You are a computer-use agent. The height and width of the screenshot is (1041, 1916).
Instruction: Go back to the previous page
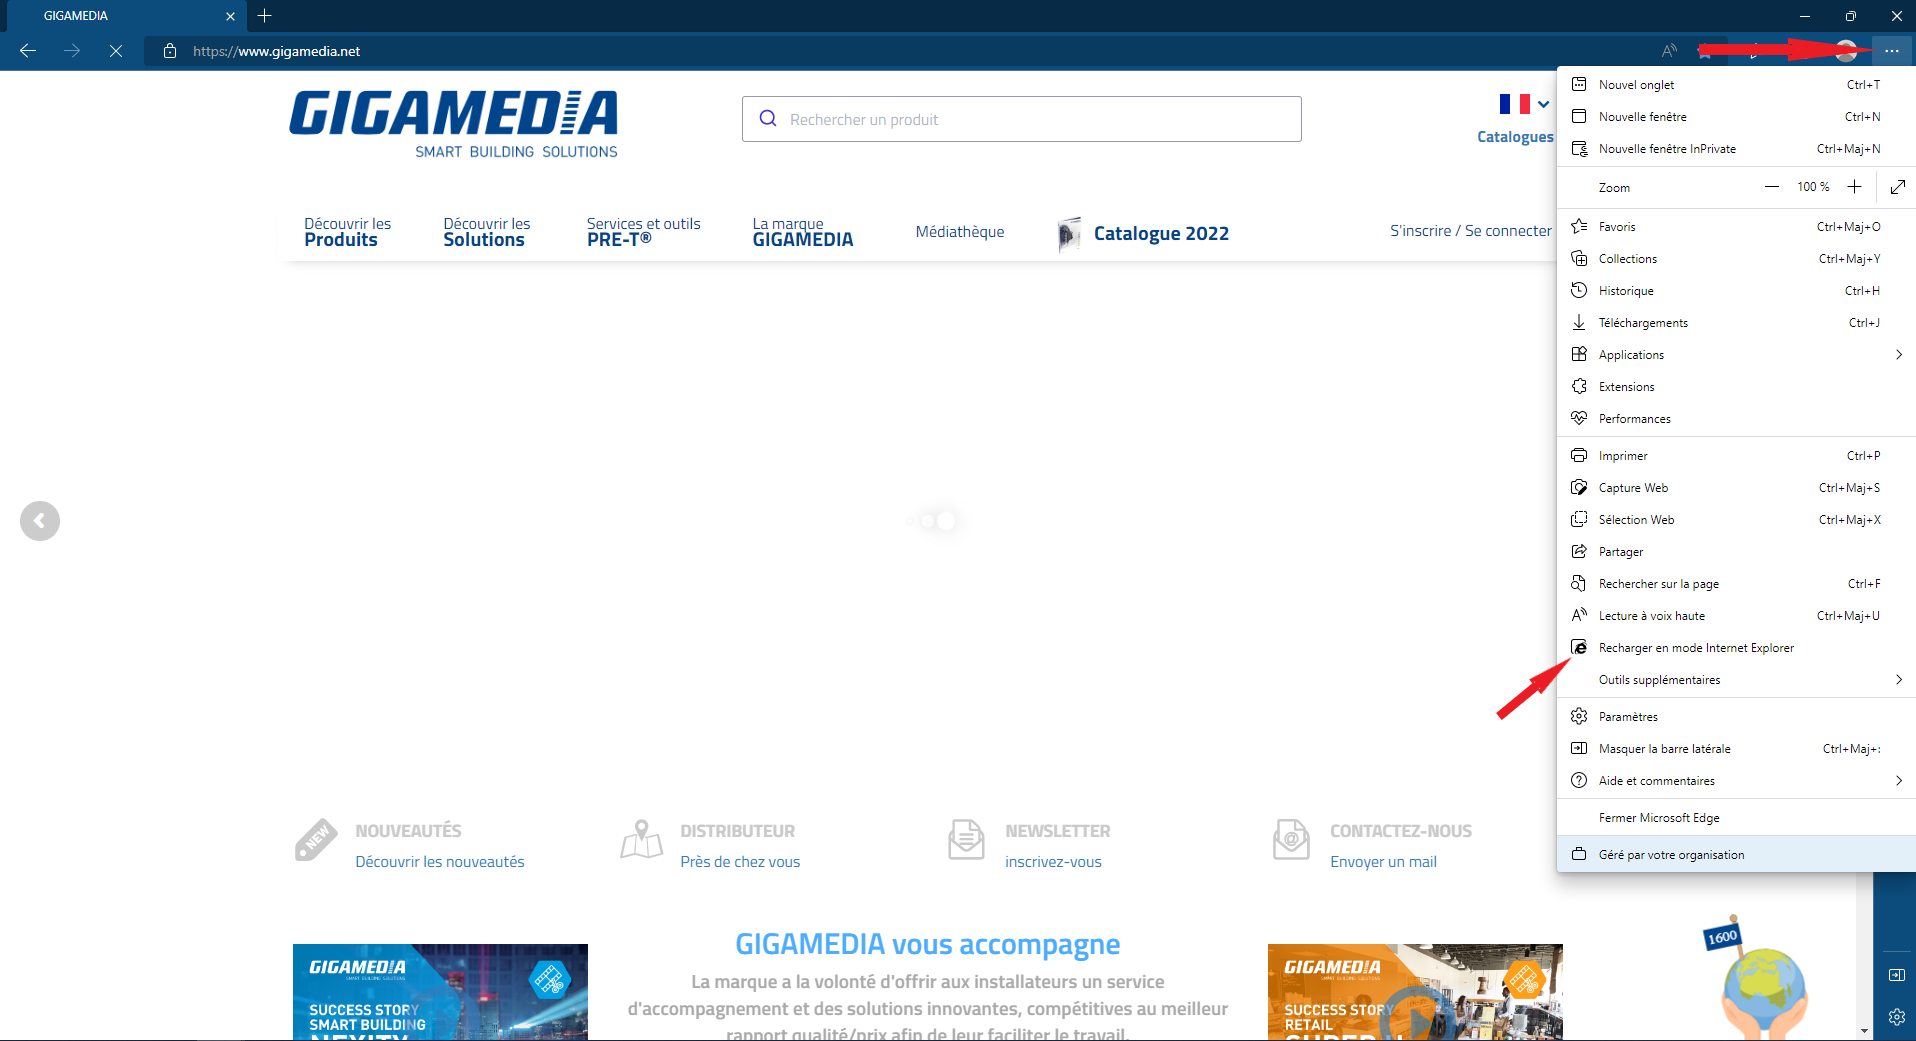(x=28, y=51)
